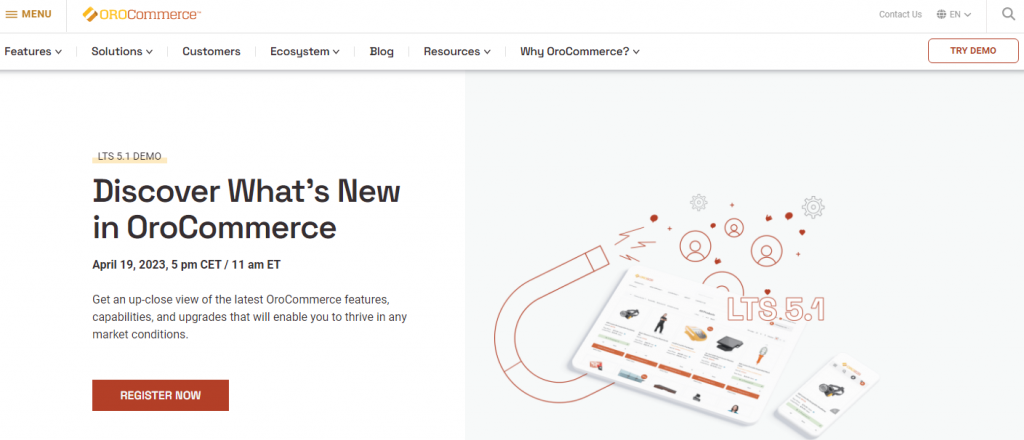1024x440 pixels.
Task: Expand the Ecosystem menu
Action: [x=305, y=52]
